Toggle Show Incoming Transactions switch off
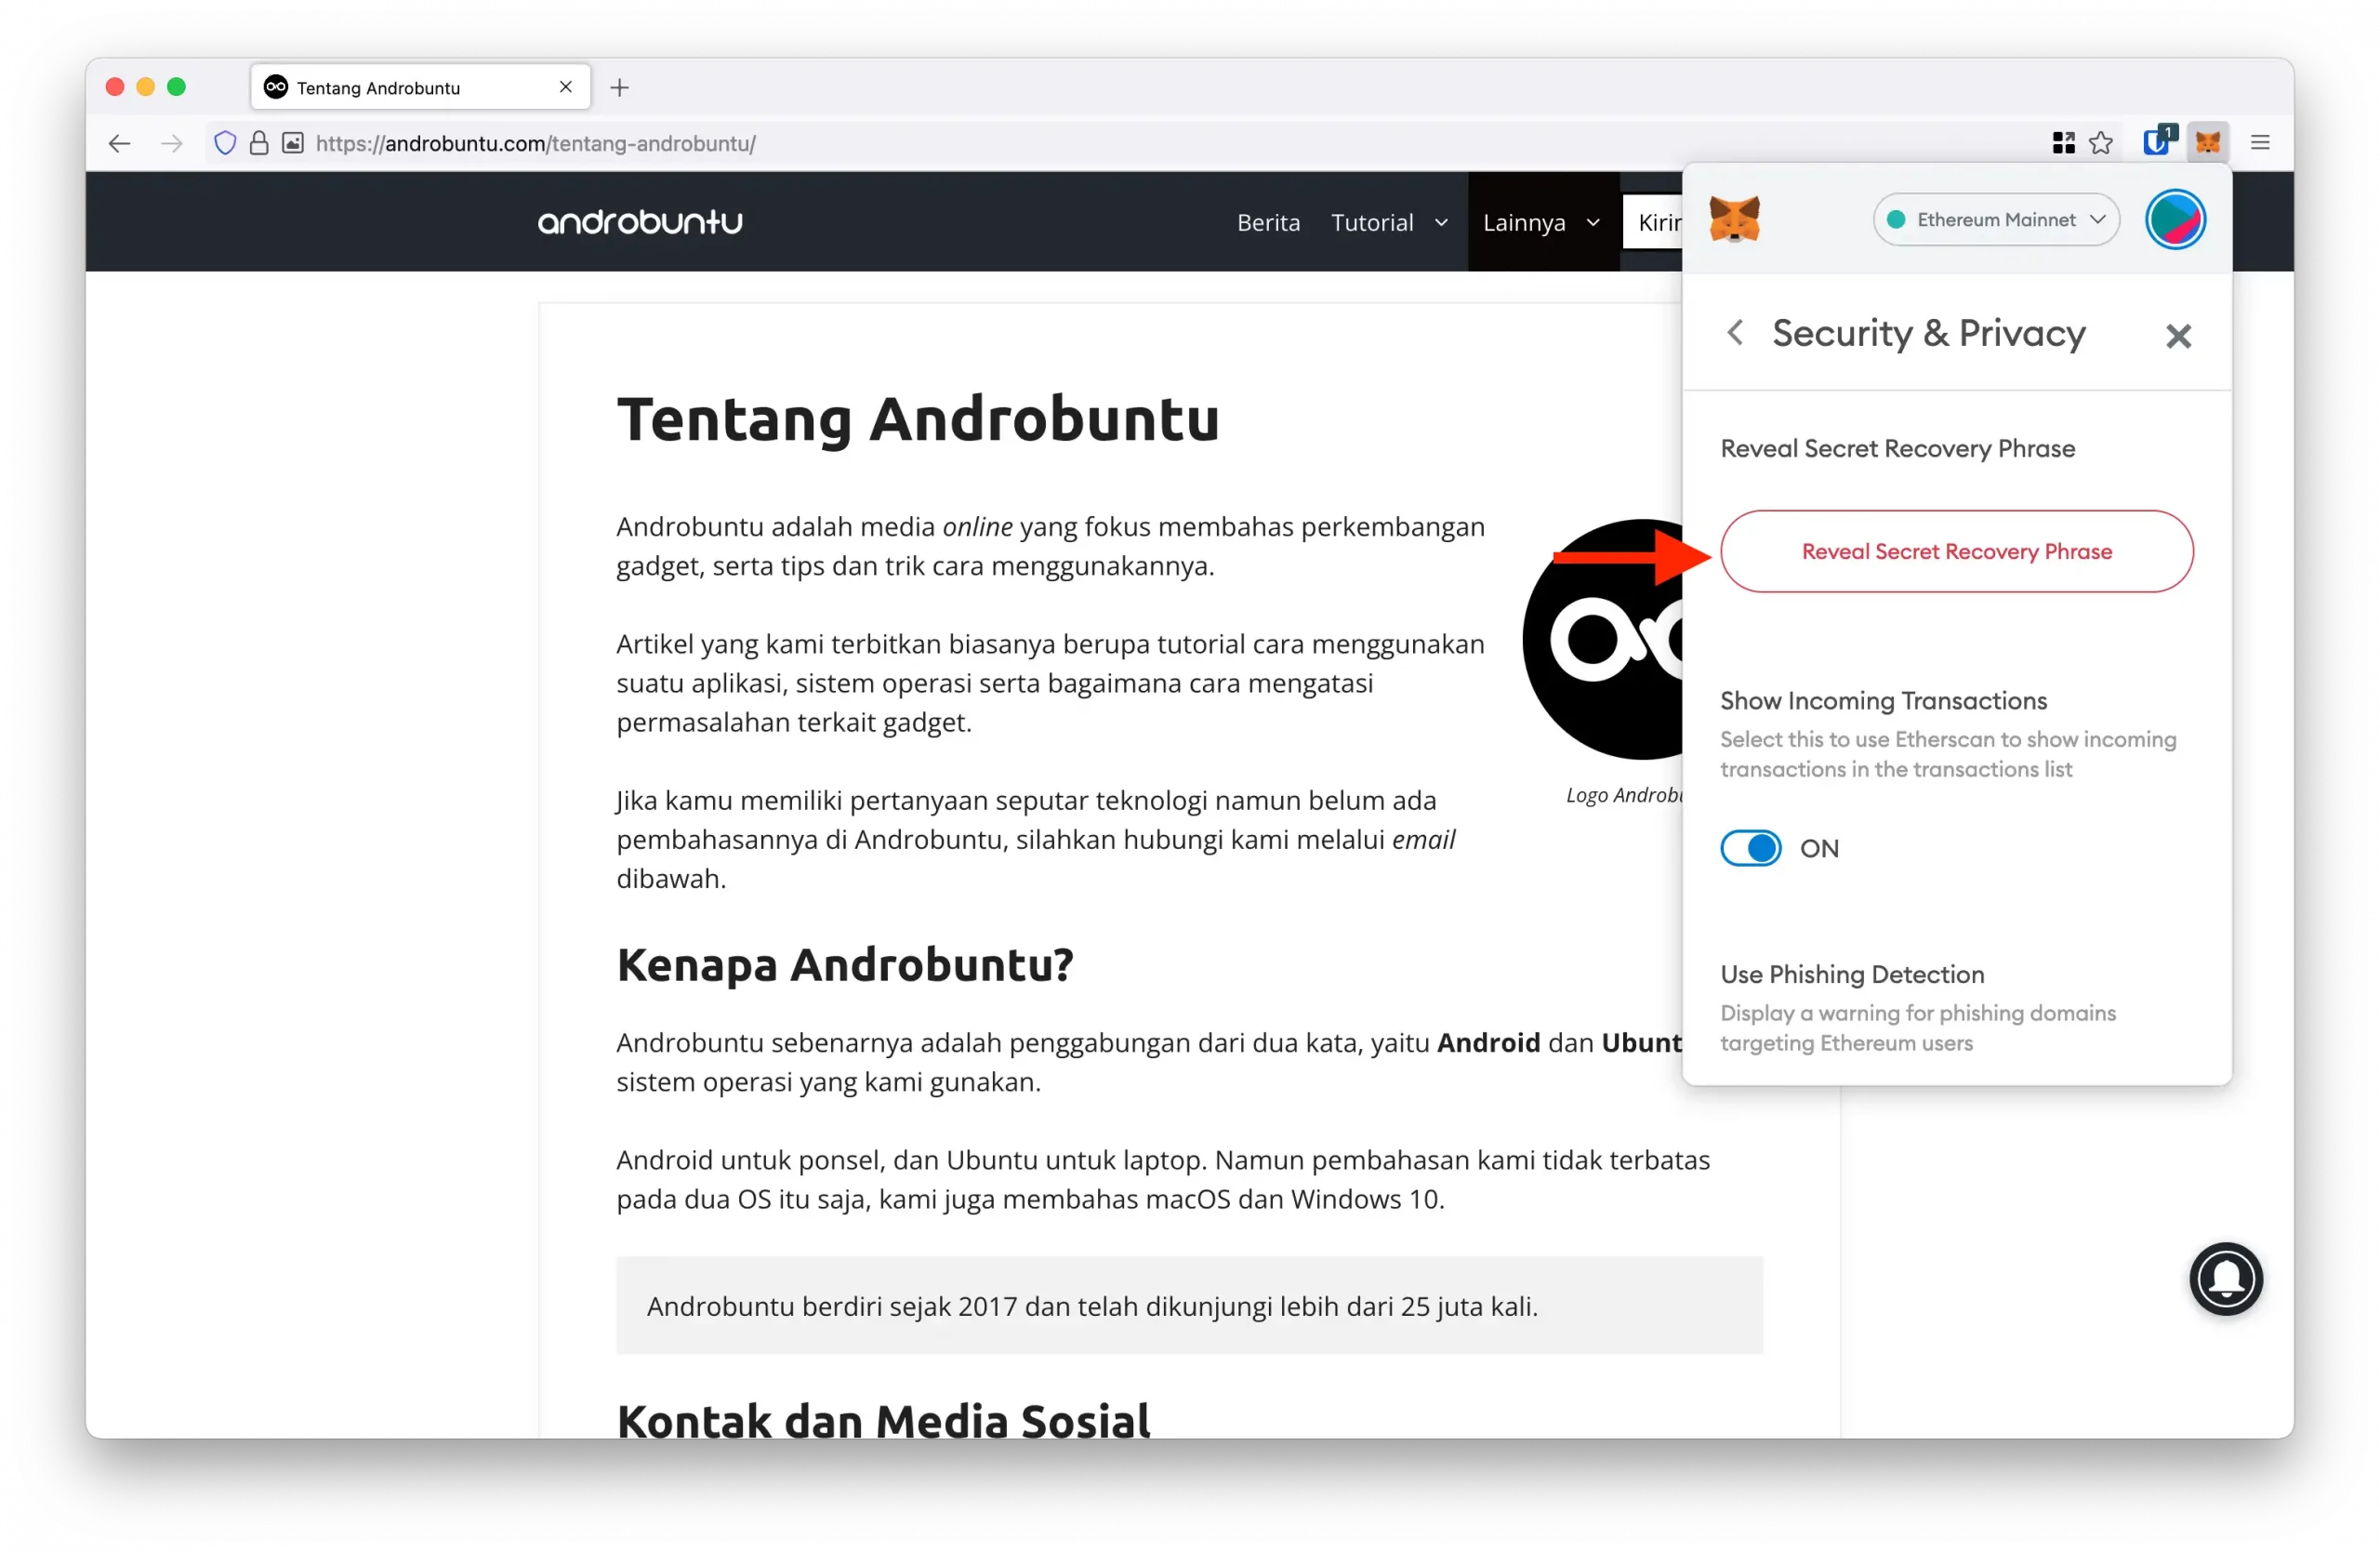Viewport: 2380px width, 1552px height. (1750, 848)
